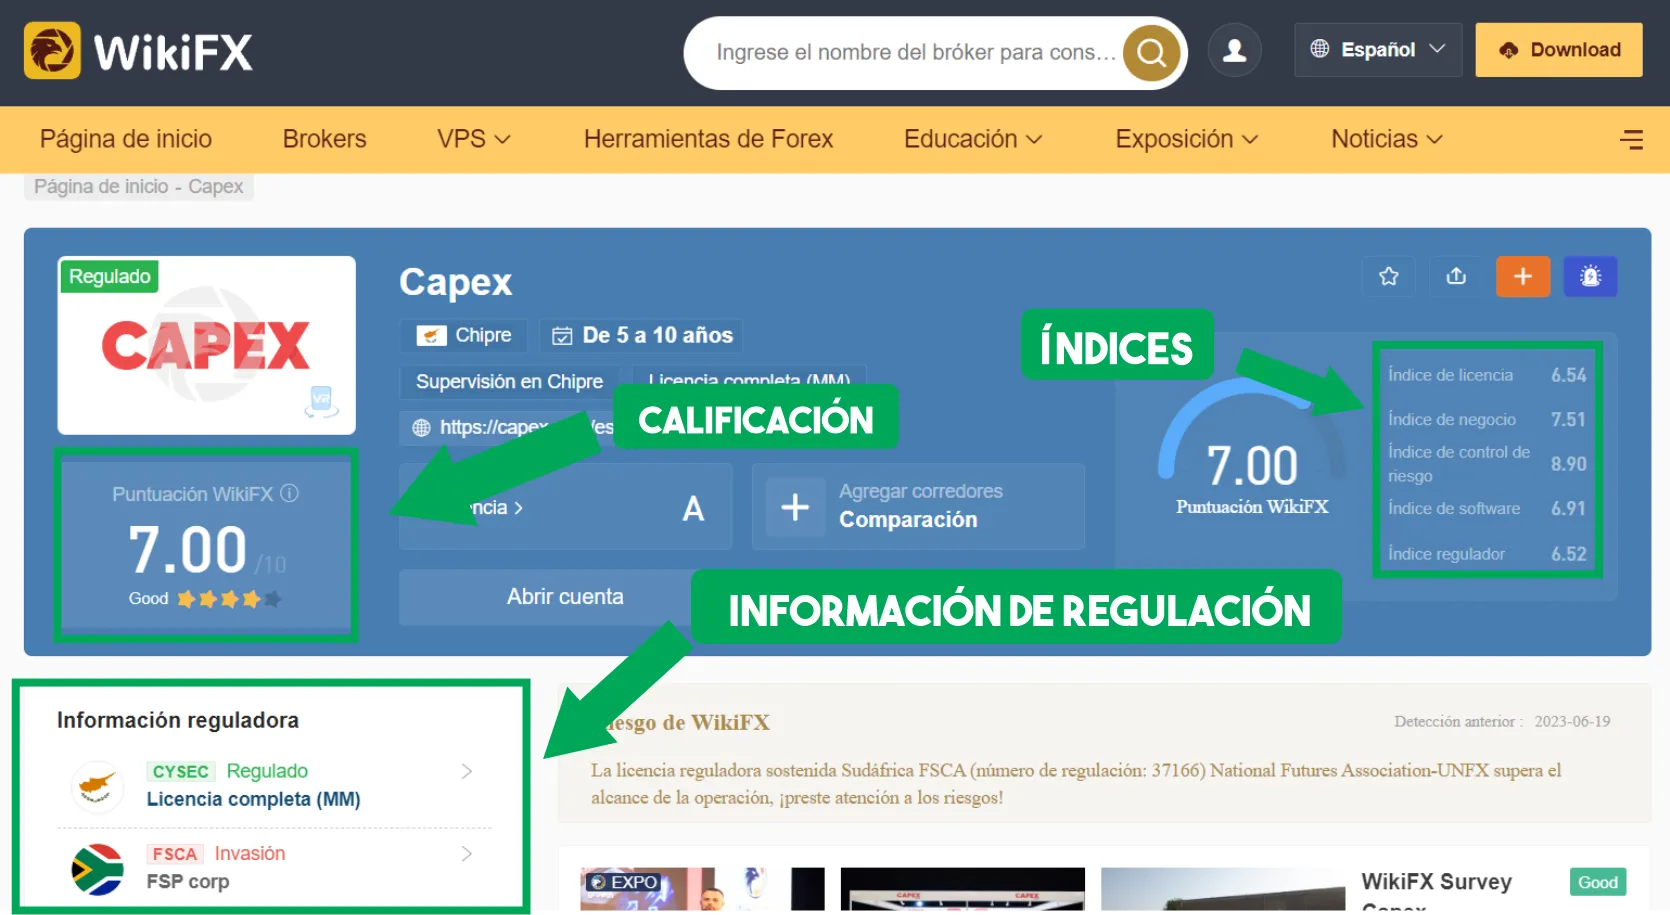1670x915 pixels.
Task: Click the South Africa flag icon
Action: click(x=97, y=869)
